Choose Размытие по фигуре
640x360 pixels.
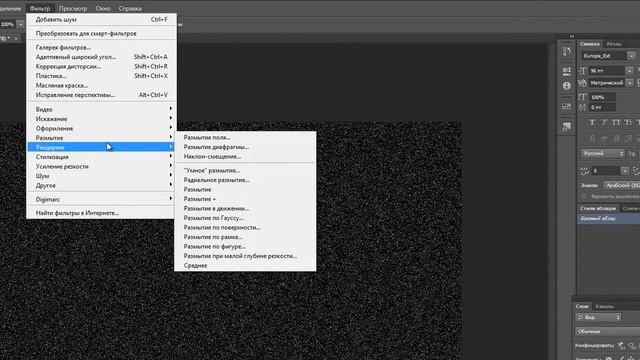245,247
